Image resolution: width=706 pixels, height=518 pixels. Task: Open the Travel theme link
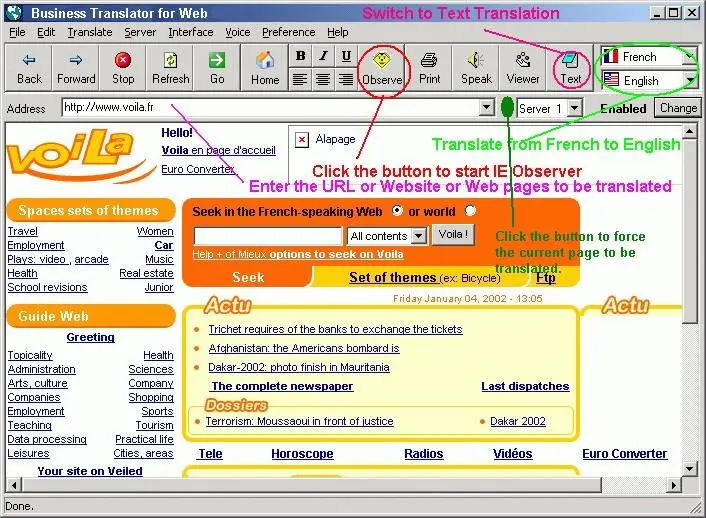pos(23,231)
